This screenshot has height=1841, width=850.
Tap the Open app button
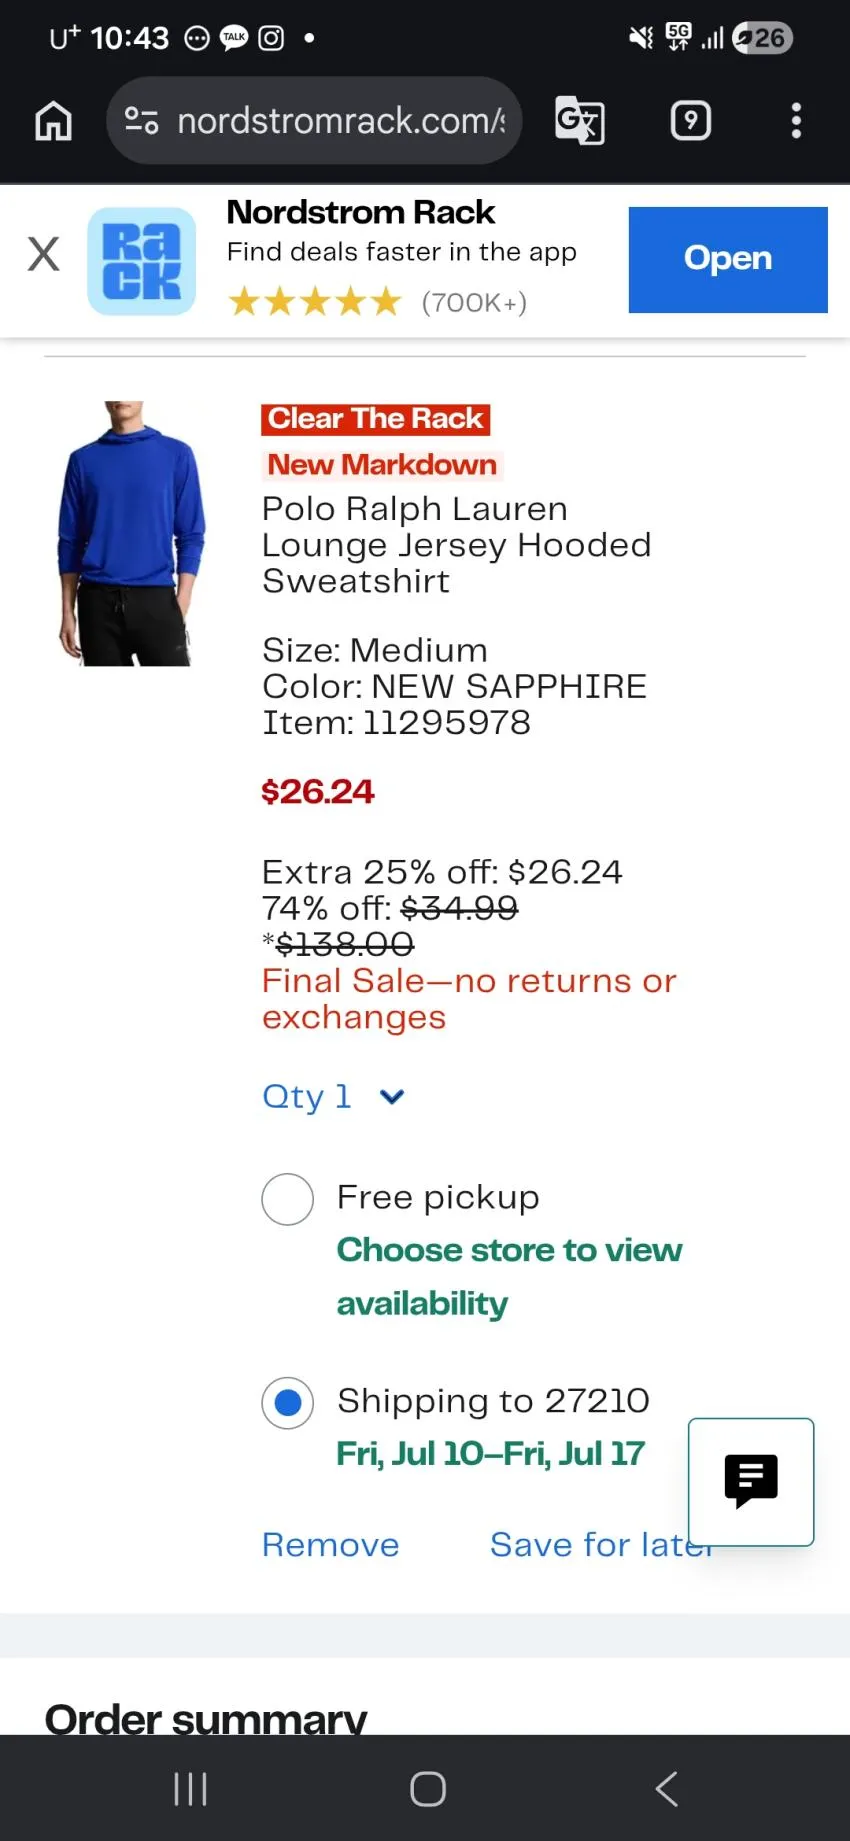(x=728, y=260)
